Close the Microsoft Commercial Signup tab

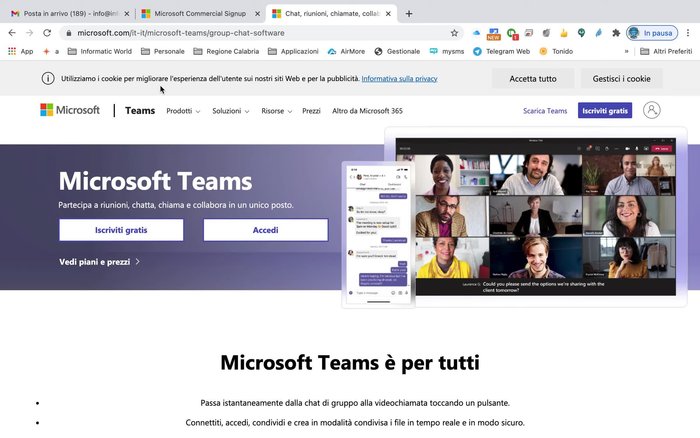point(258,14)
